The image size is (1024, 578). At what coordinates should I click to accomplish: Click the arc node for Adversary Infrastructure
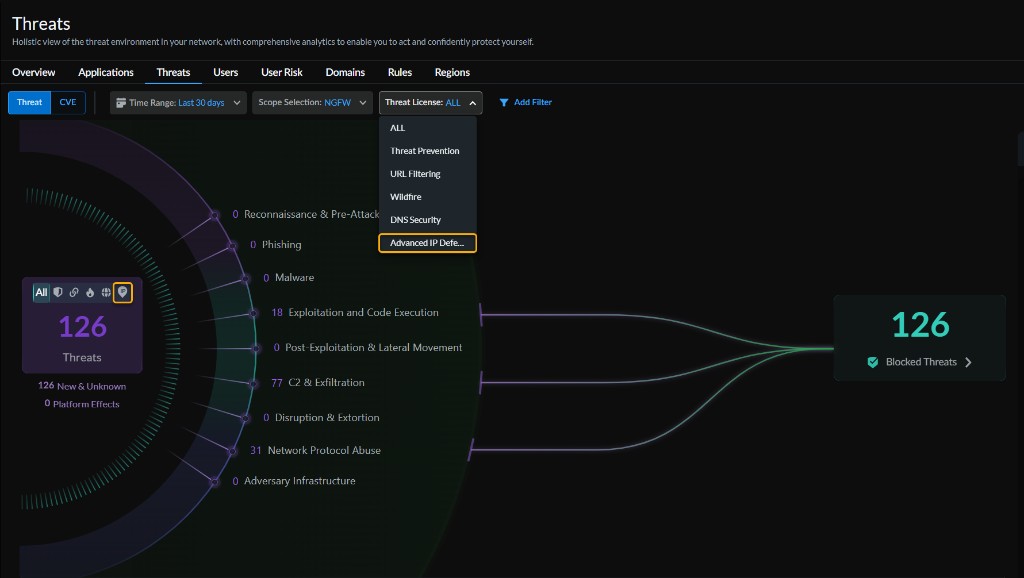point(215,482)
